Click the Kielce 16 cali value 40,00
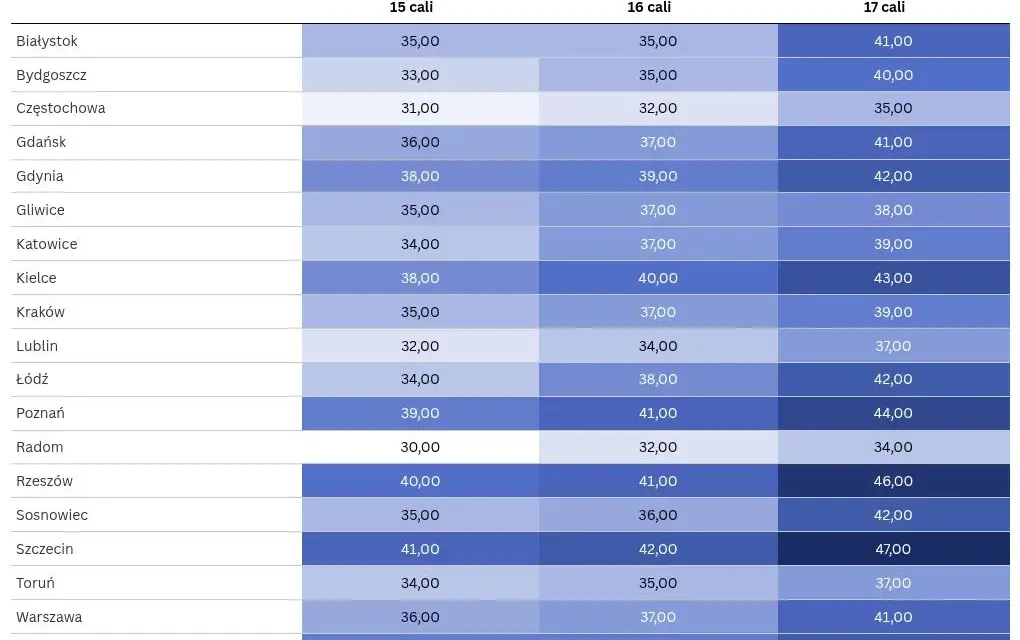The width and height of the screenshot is (1020, 640). [x=658, y=278]
